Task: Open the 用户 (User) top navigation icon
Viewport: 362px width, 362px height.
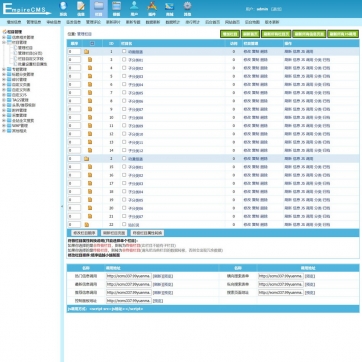Action: click(134, 9)
